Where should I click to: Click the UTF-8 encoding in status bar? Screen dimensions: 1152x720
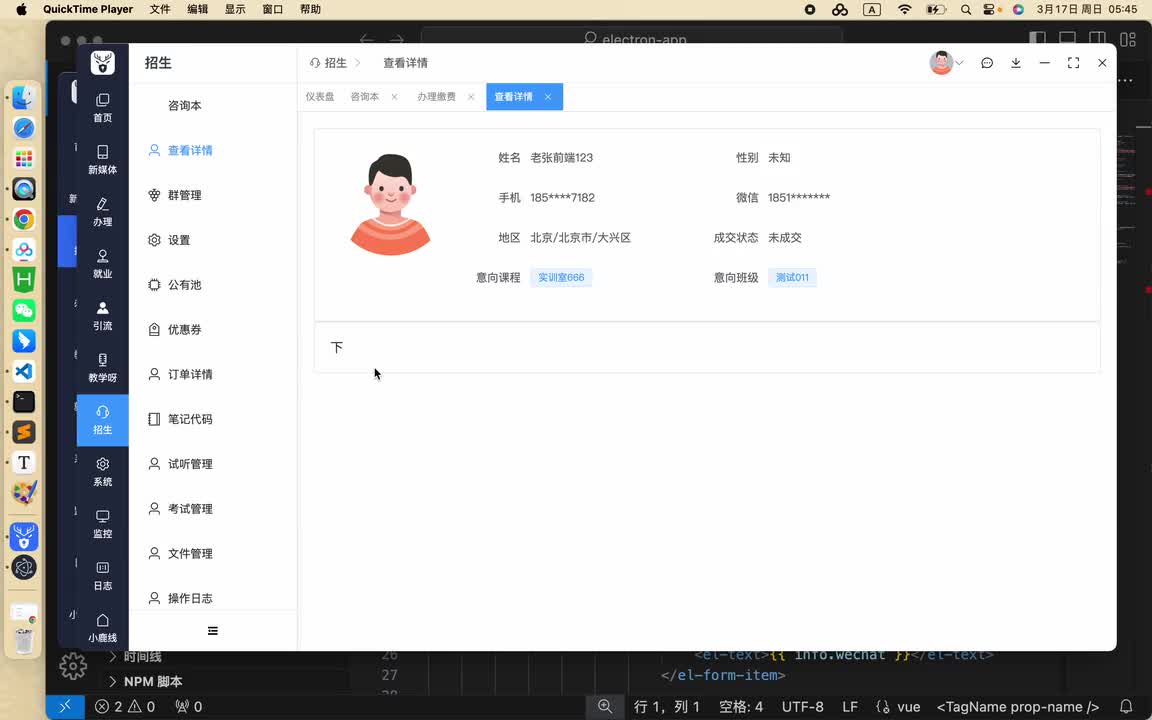click(802, 707)
